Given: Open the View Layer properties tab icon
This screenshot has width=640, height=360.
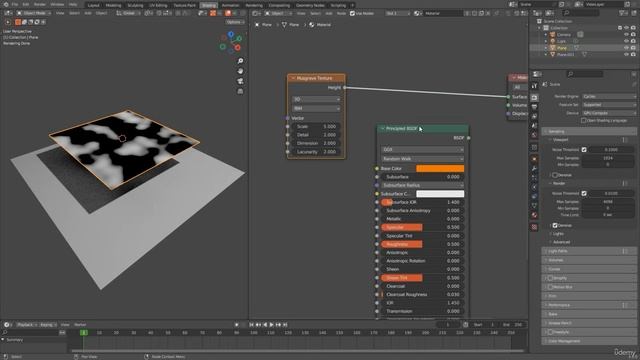Looking at the screenshot, I should [x=535, y=116].
